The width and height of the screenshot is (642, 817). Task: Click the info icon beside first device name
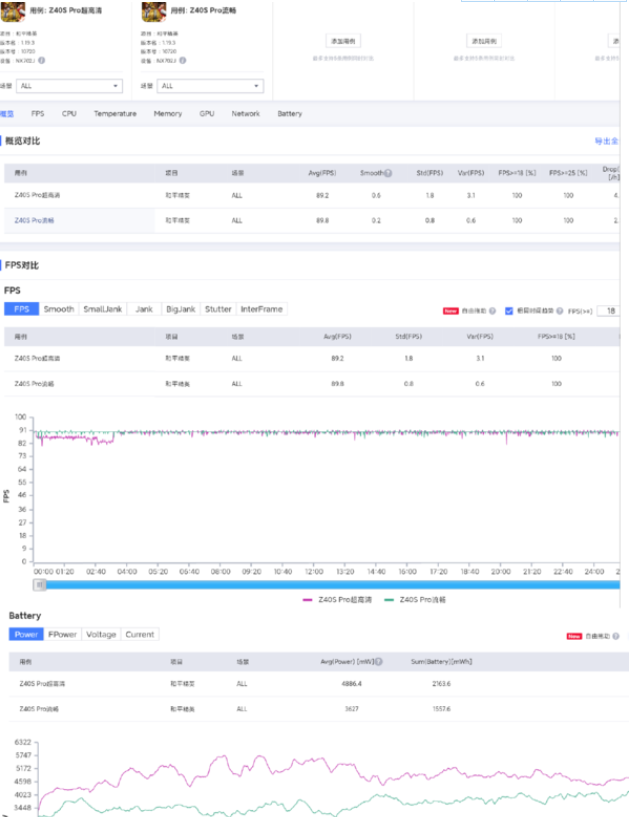(x=41, y=61)
